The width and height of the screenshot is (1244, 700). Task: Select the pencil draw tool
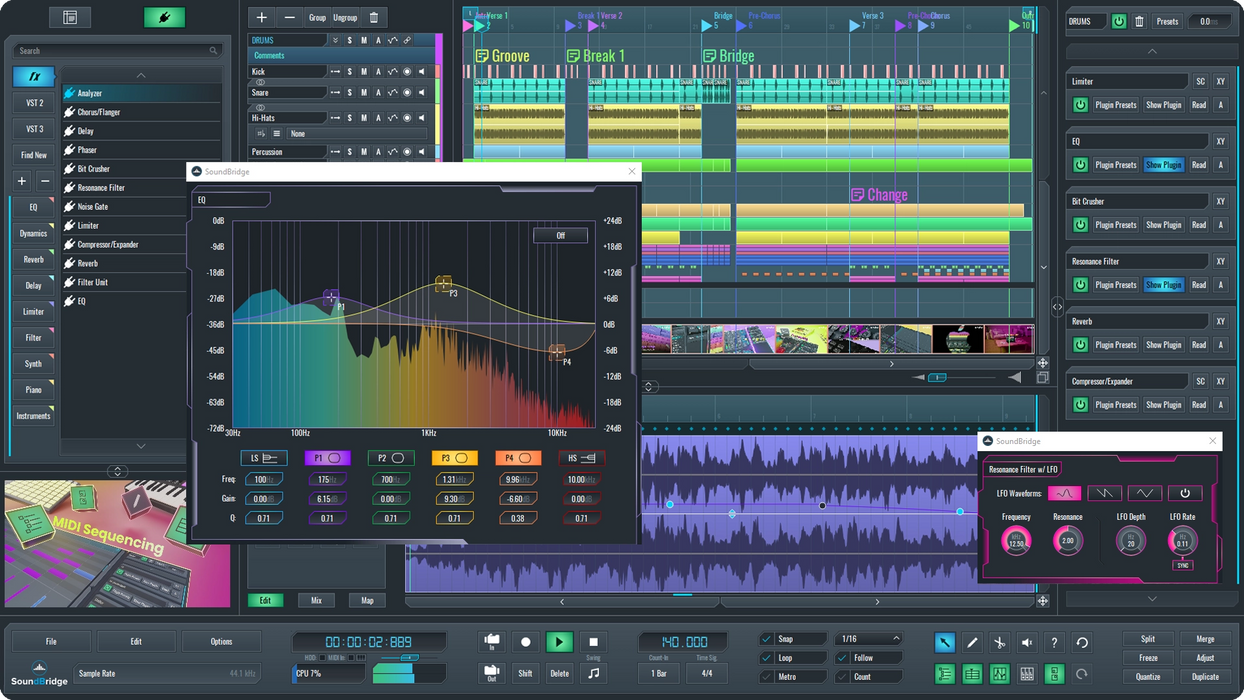[972, 643]
